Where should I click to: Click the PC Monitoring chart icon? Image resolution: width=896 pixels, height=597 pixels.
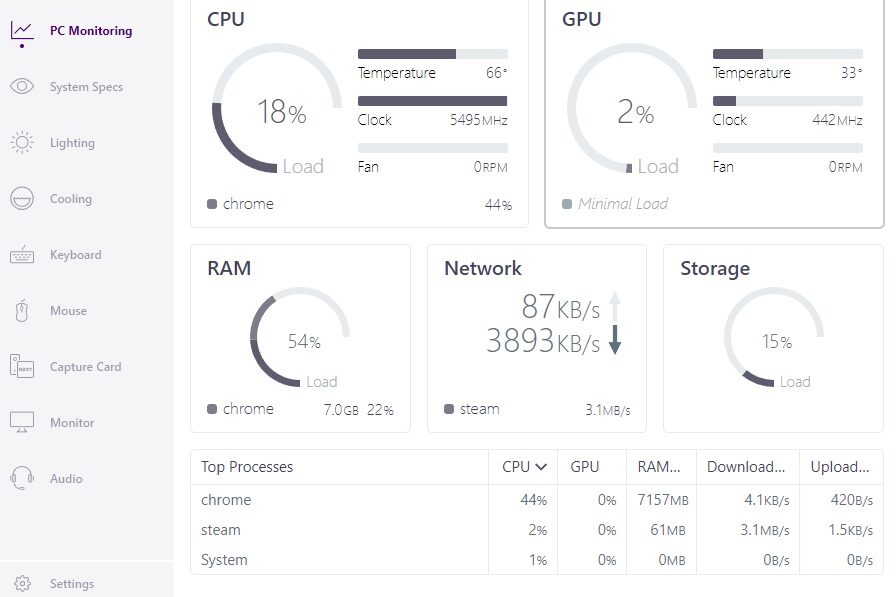[22, 31]
